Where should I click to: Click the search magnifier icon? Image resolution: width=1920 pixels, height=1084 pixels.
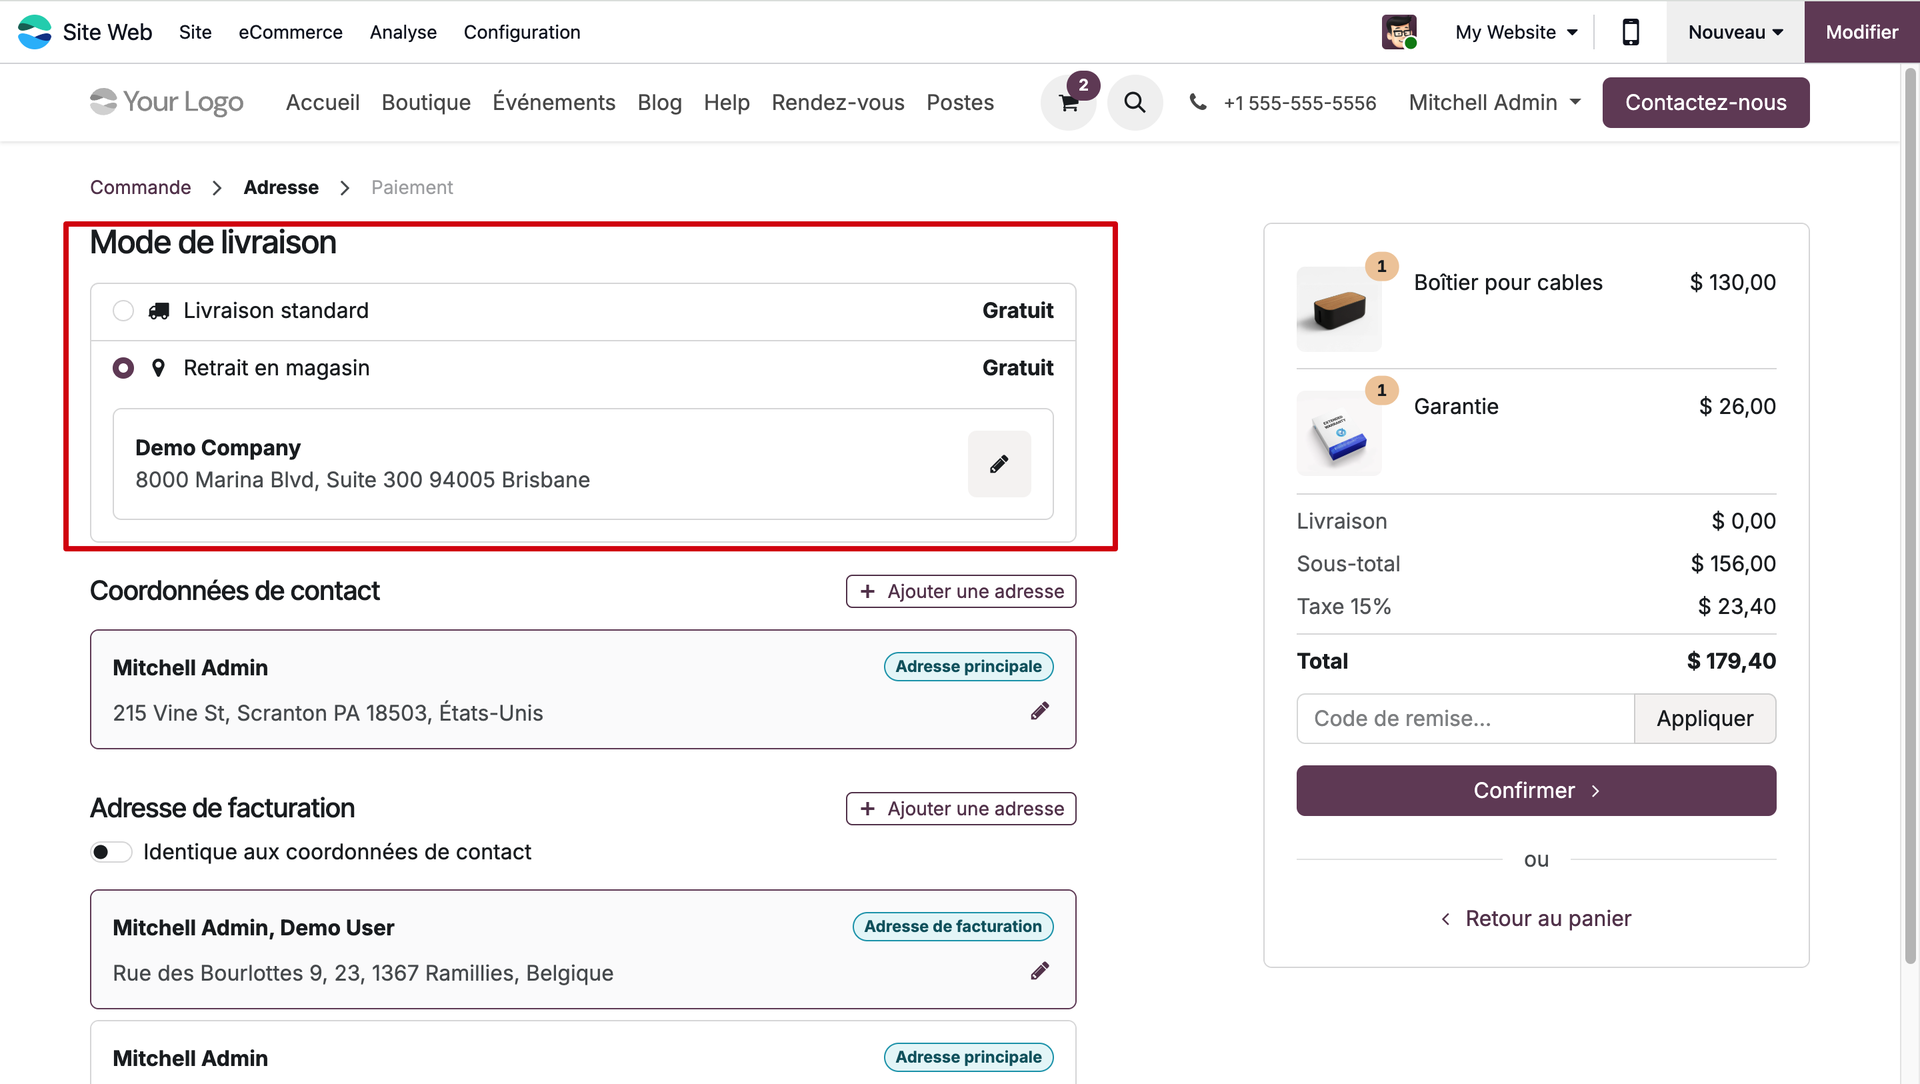1134,103
